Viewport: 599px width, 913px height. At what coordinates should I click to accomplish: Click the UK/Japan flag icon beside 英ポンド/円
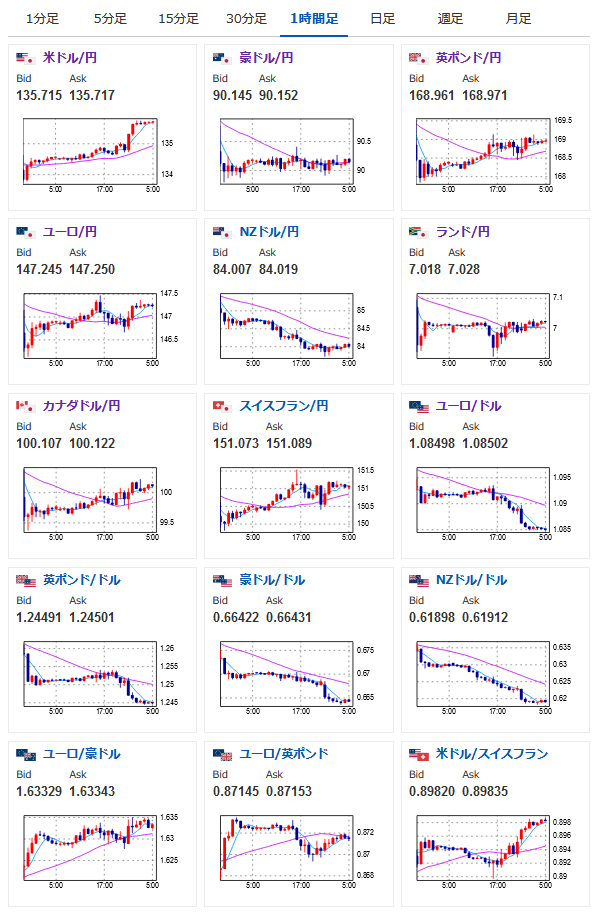point(419,58)
